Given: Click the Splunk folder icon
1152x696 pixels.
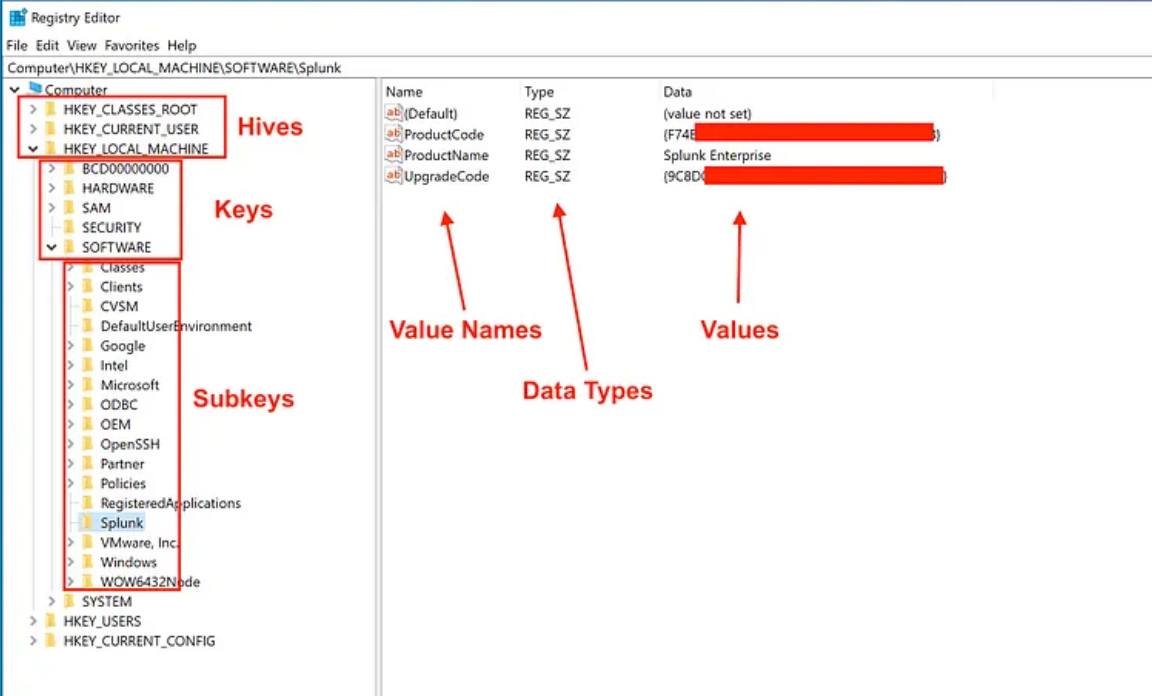Looking at the screenshot, I should [x=87, y=523].
